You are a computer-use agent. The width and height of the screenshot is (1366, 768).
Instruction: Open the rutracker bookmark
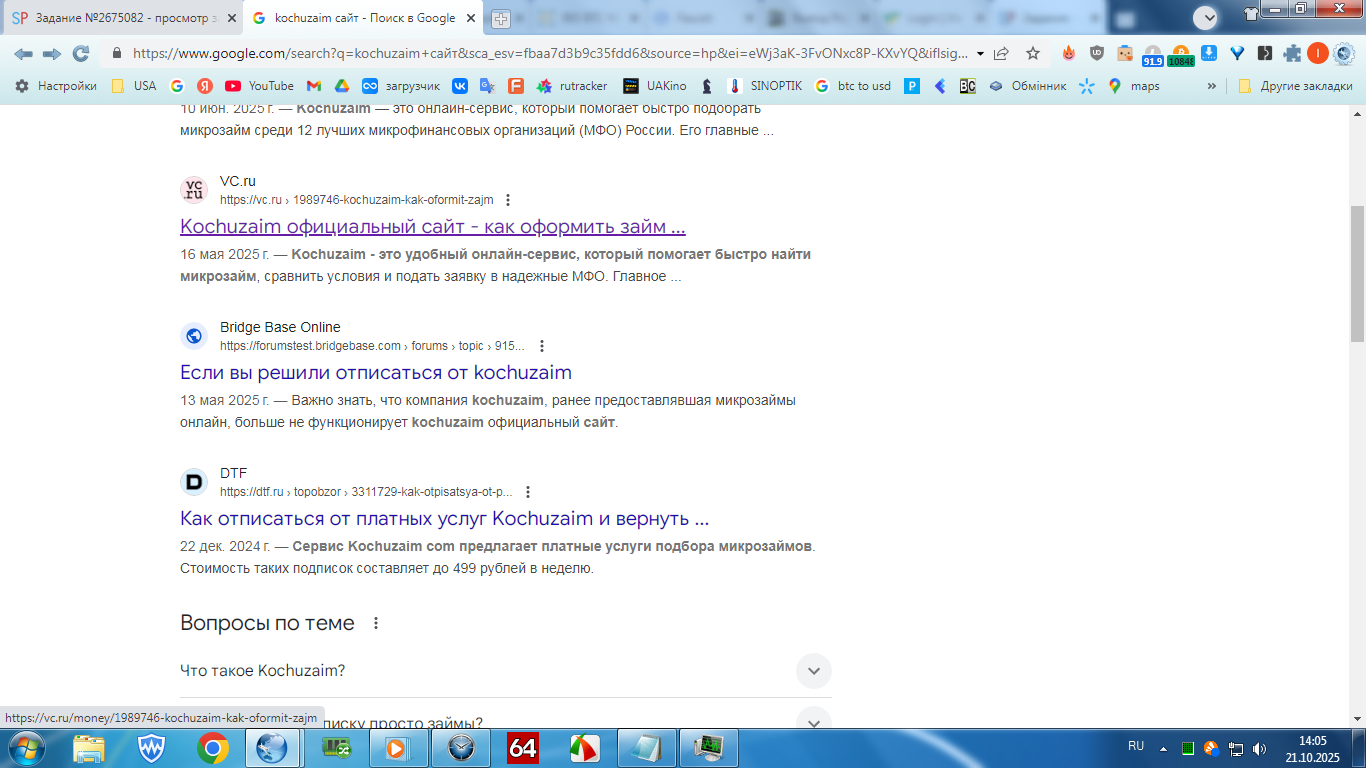572,86
